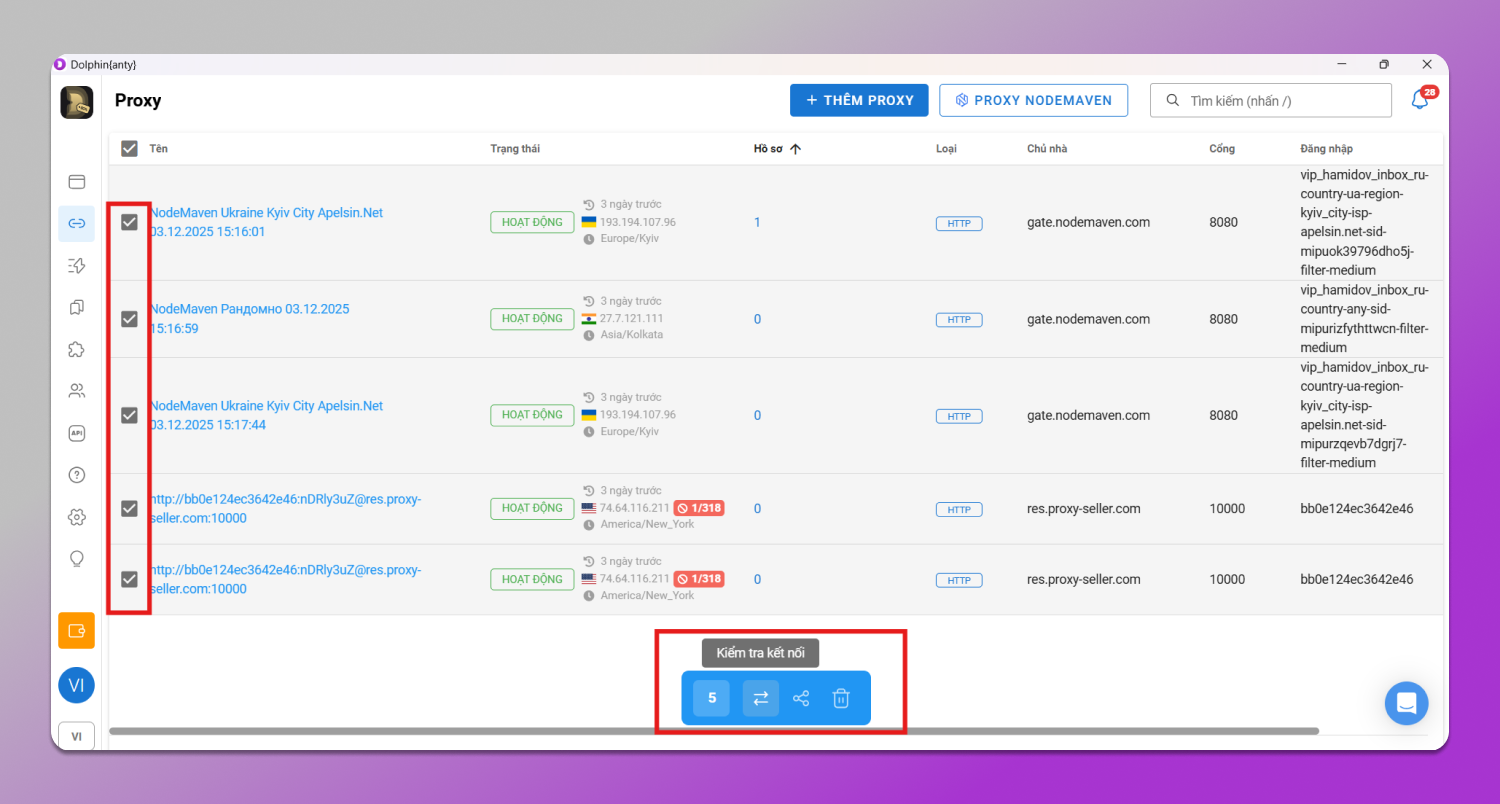Uncheck the first NodeMaven Ukraine Kyiv proxy checkbox

click(x=129, y=222)
